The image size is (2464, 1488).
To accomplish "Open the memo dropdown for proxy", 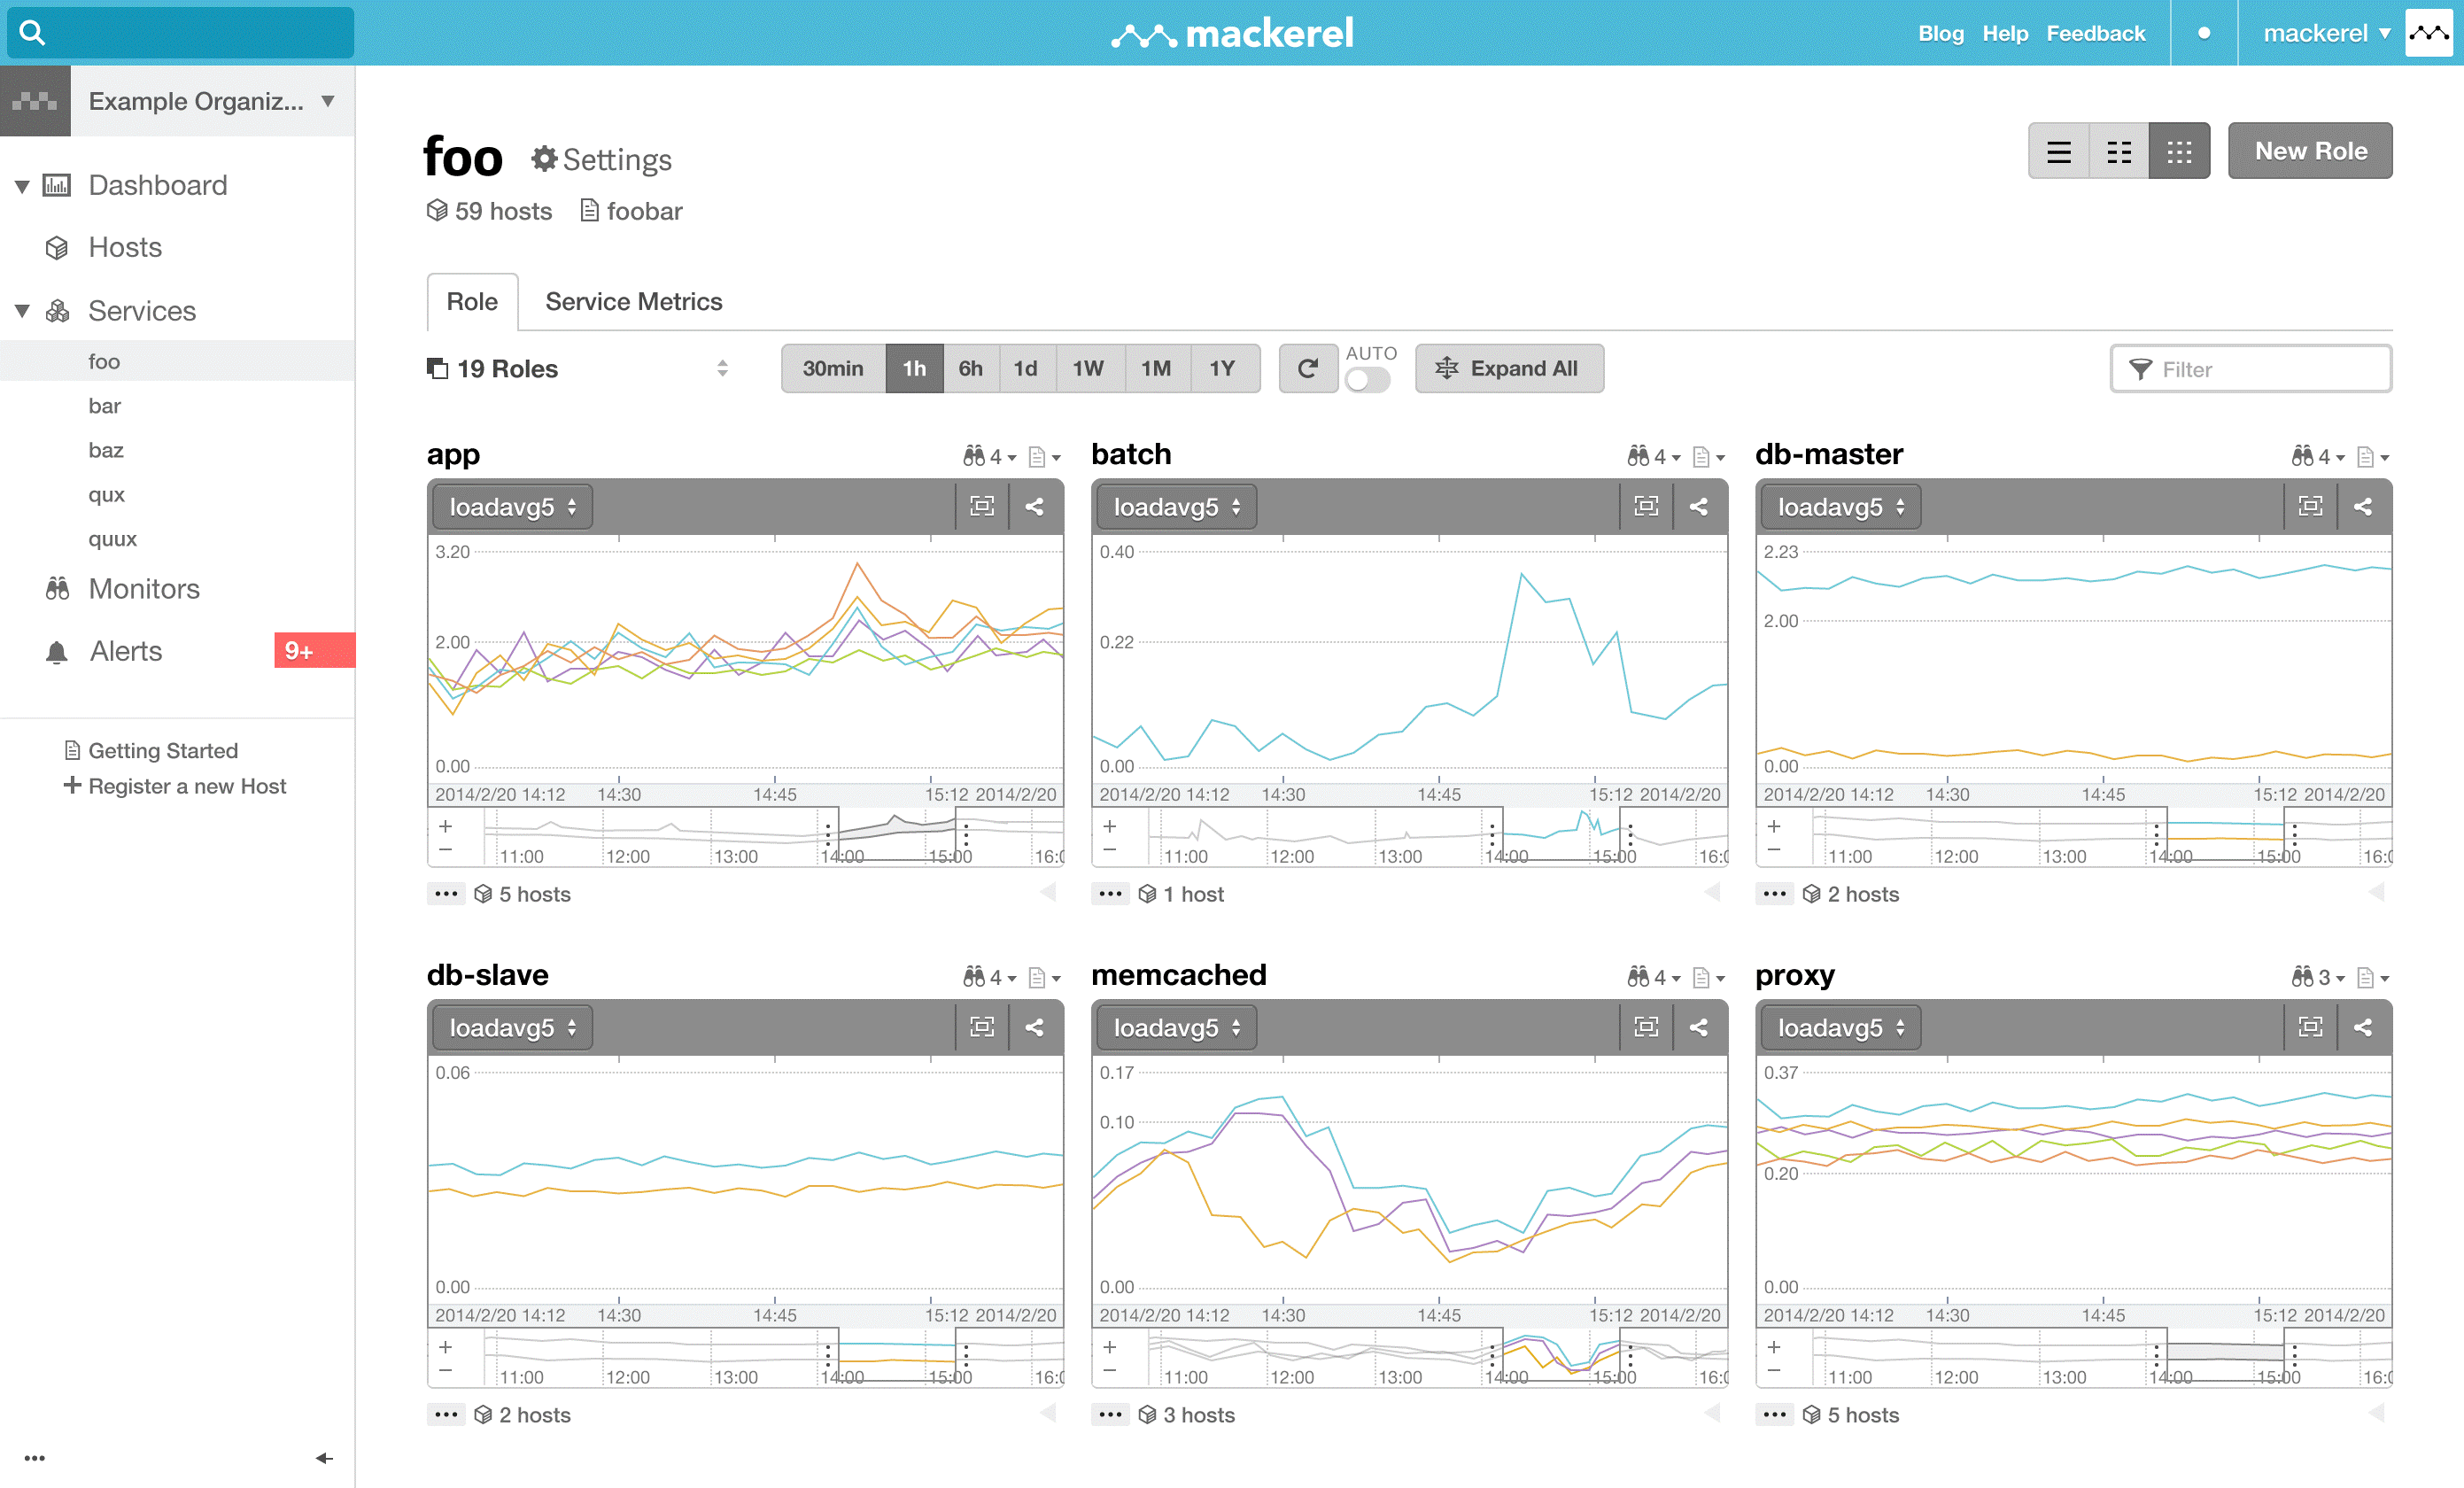I will [x=2374, y=977].
